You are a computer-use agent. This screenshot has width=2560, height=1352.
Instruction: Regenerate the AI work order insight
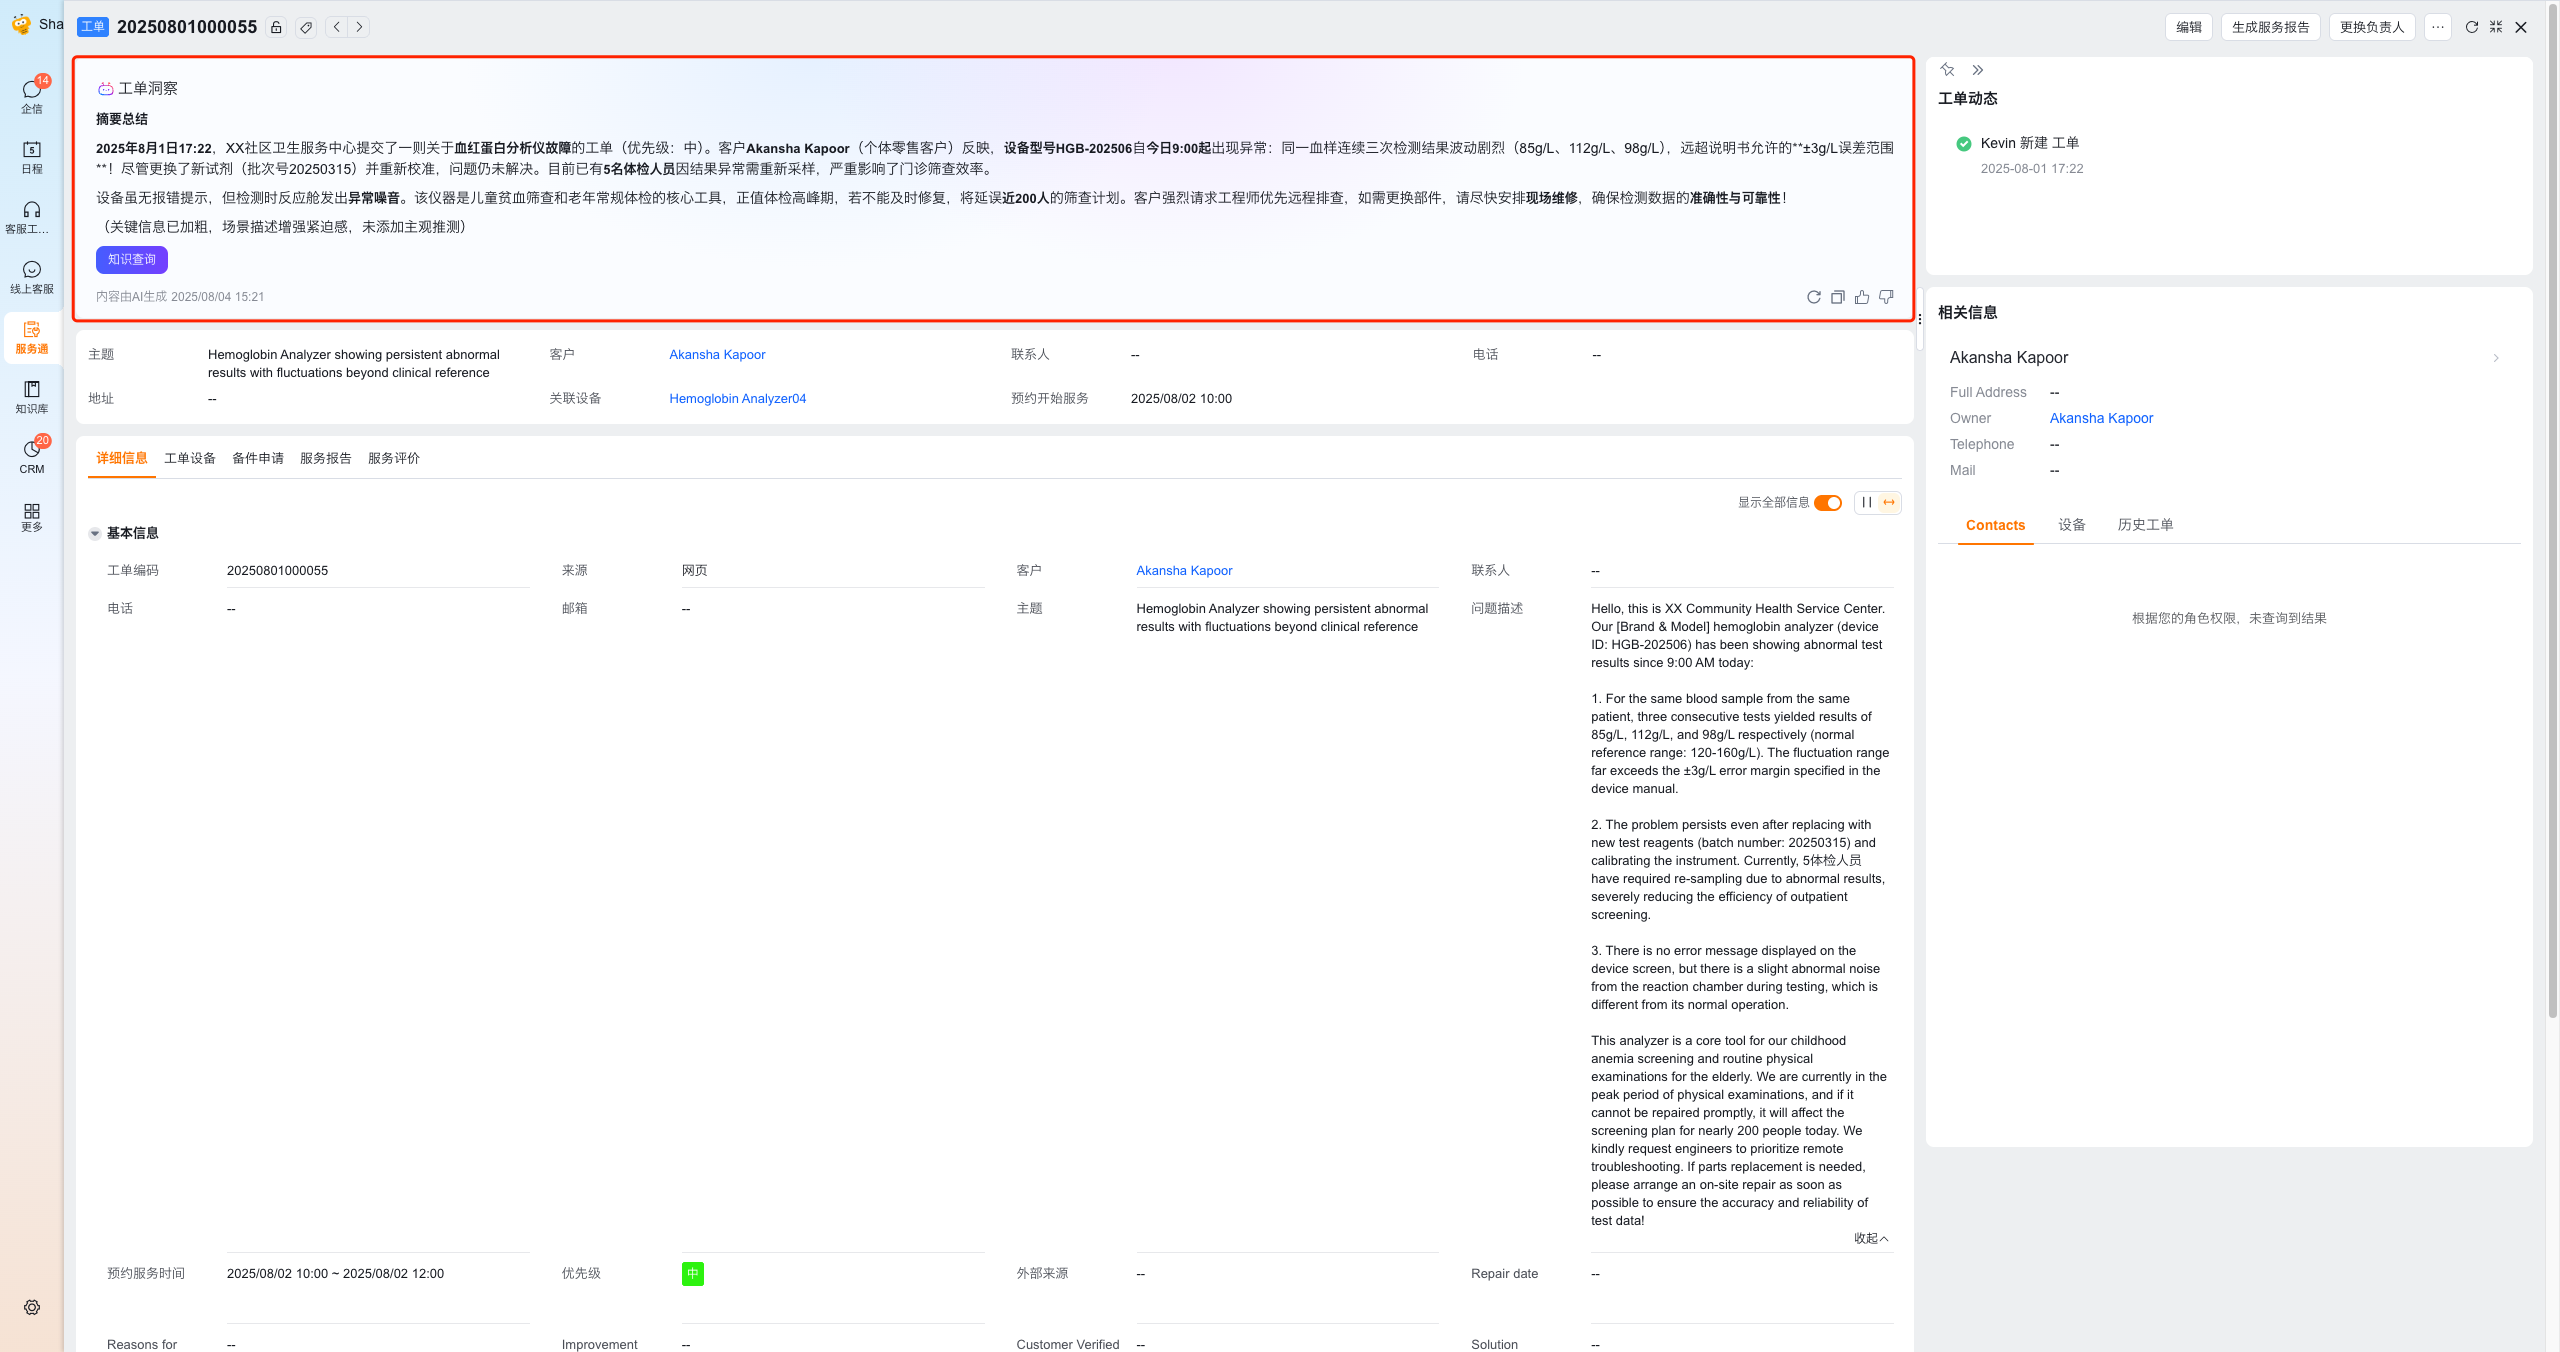click(1813, 297)
